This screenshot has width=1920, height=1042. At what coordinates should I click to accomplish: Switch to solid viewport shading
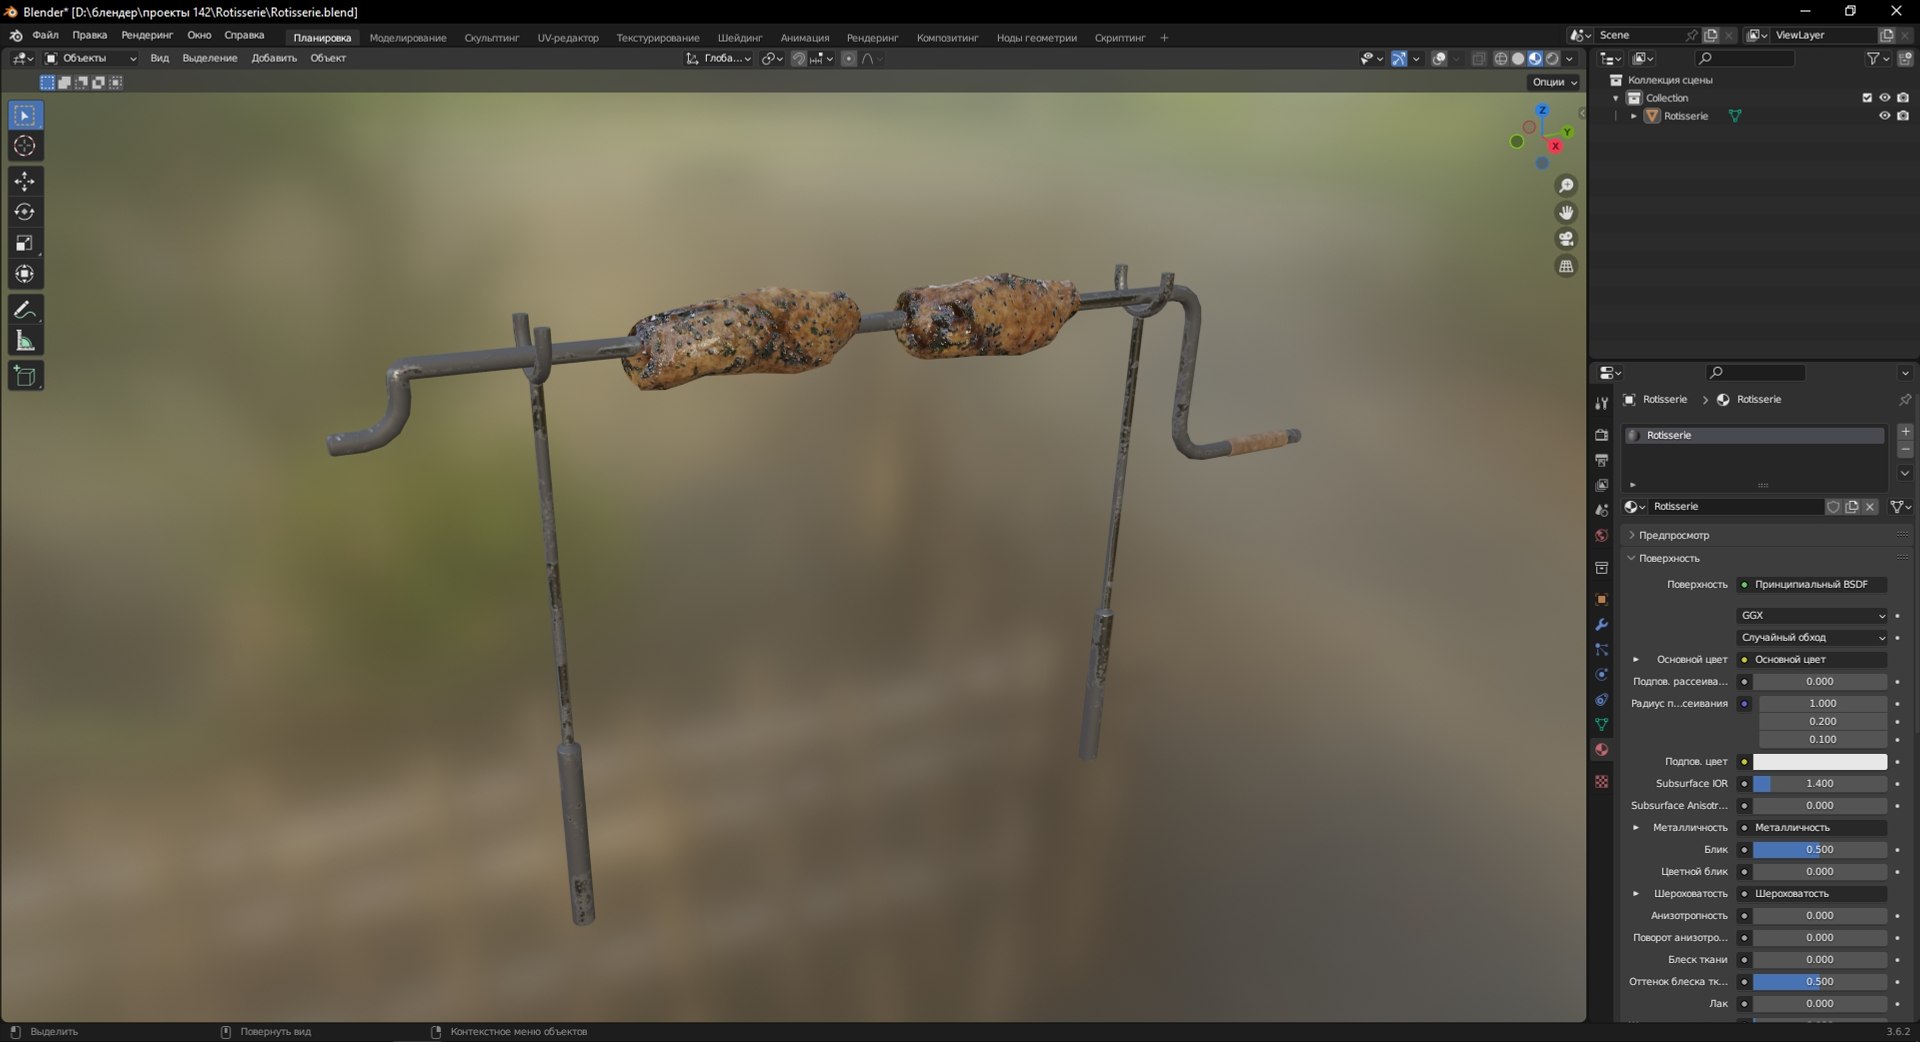pyautogui.click(x=1518, y=59)
